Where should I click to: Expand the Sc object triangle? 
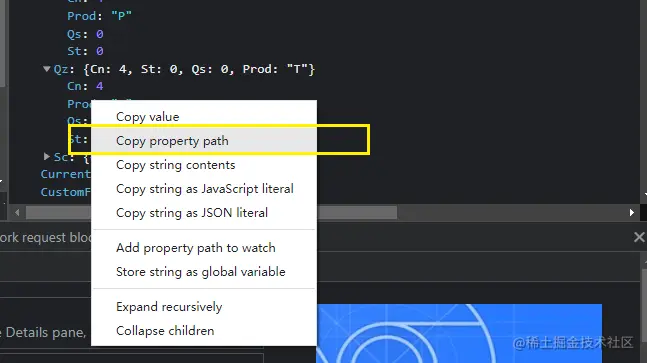click(47, 156)
